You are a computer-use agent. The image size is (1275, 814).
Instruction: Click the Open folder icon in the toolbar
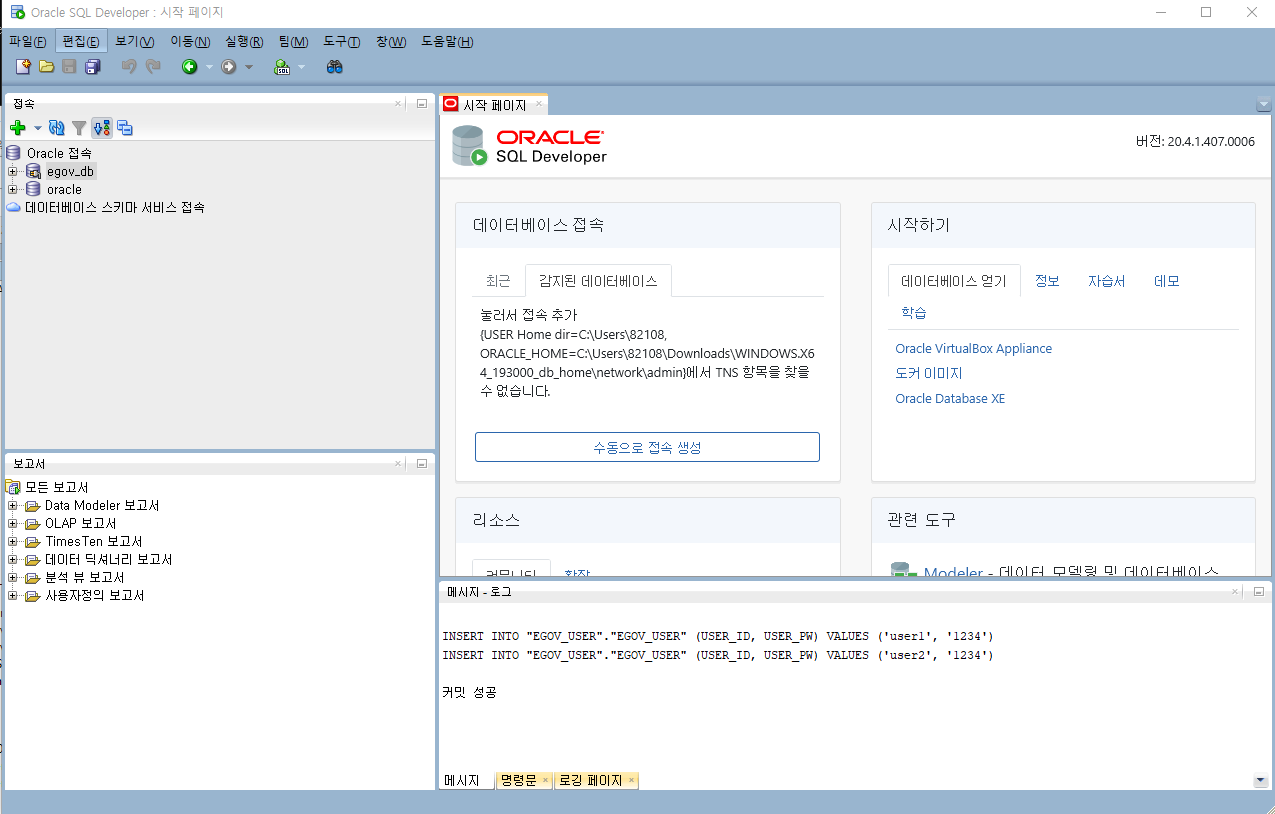point(46,67)
